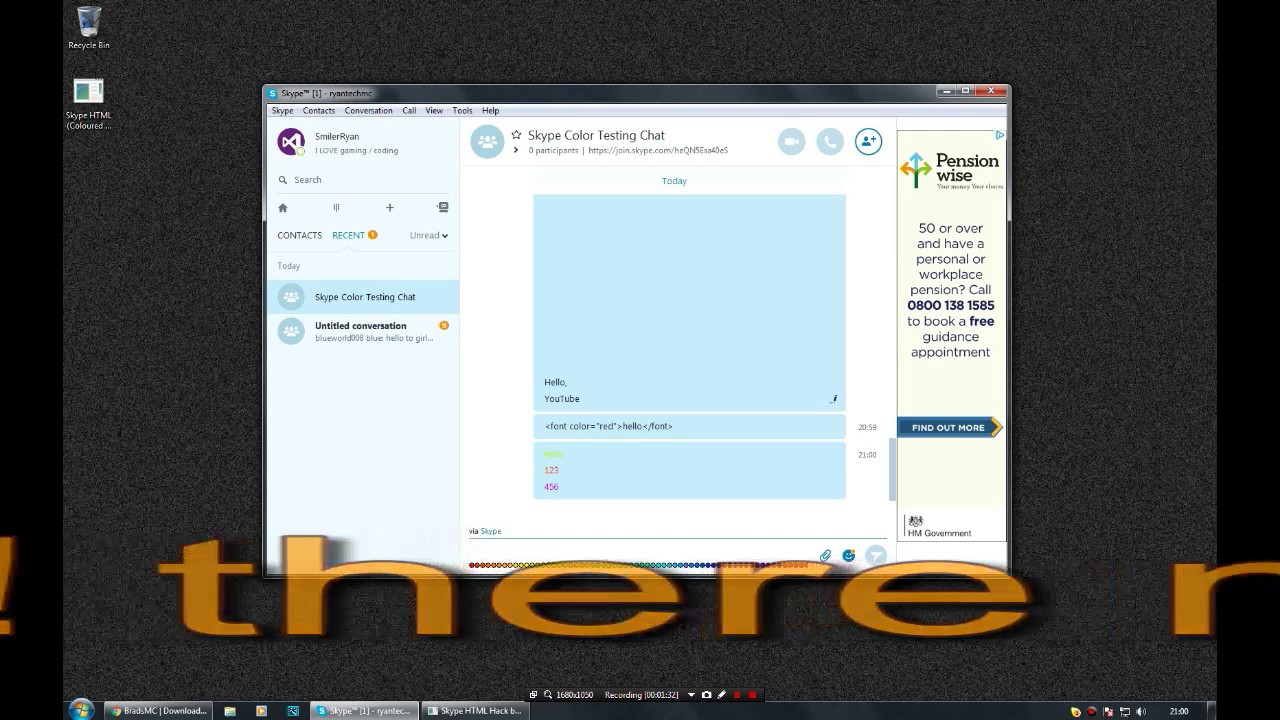
Task: Start a voice call with the phone icon
Action: pos(830,142)
